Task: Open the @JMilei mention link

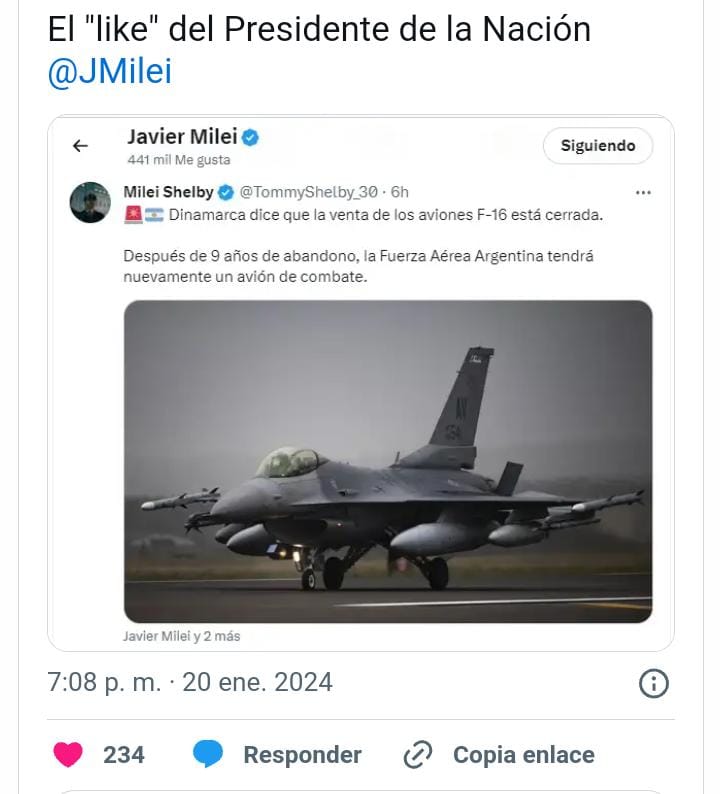Action: [109, 73]
